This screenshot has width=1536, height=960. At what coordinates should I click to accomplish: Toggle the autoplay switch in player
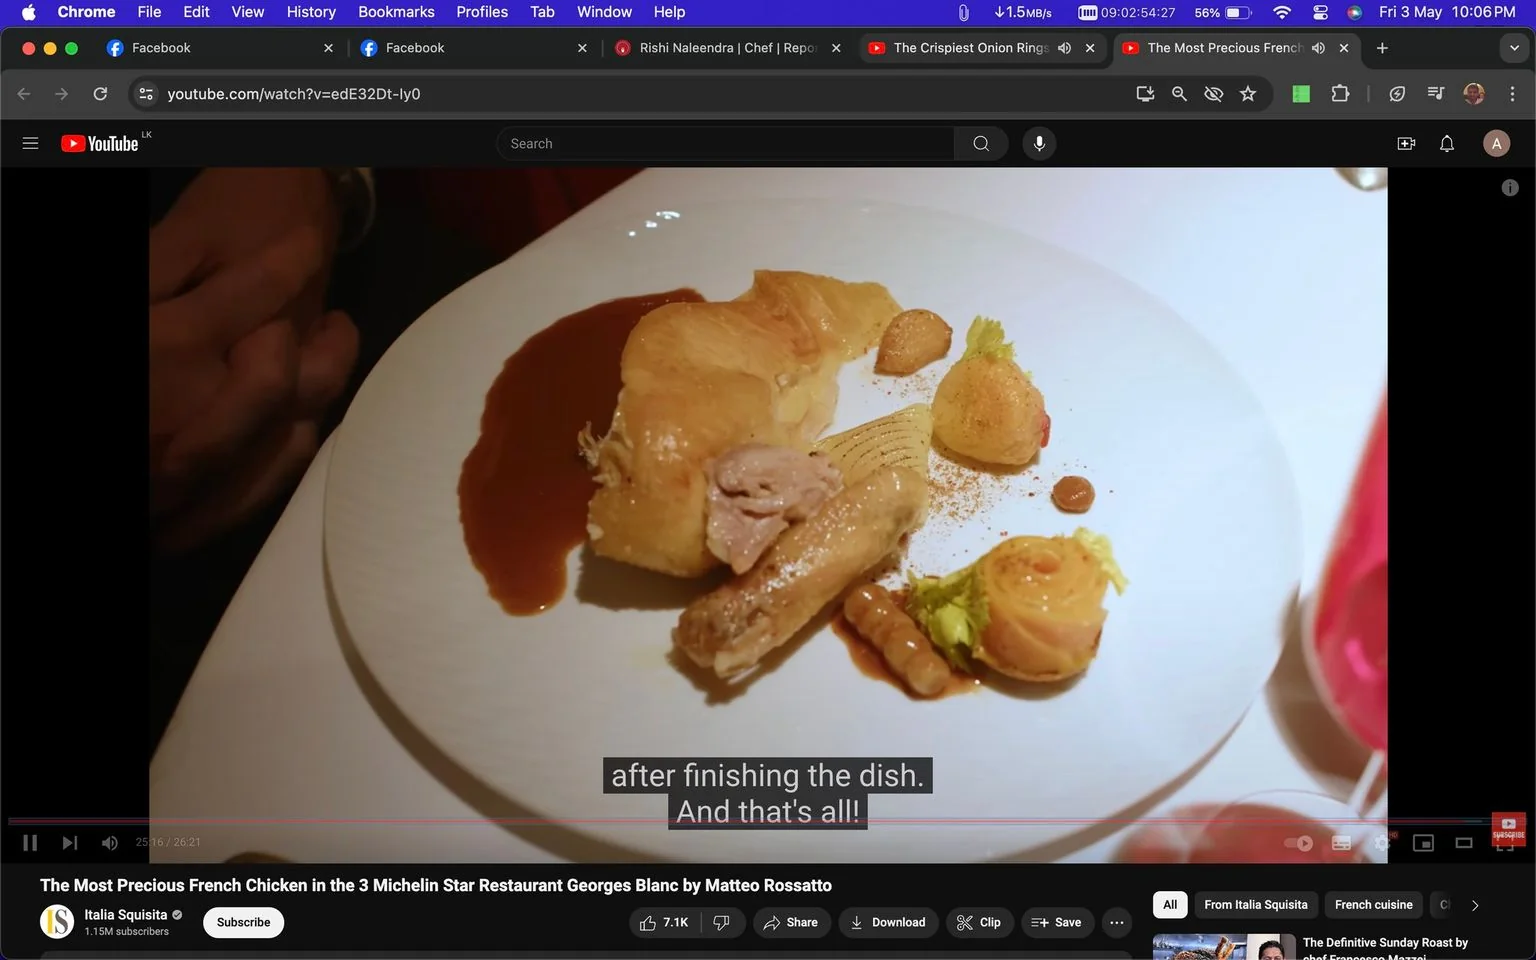pos(1298,843)
